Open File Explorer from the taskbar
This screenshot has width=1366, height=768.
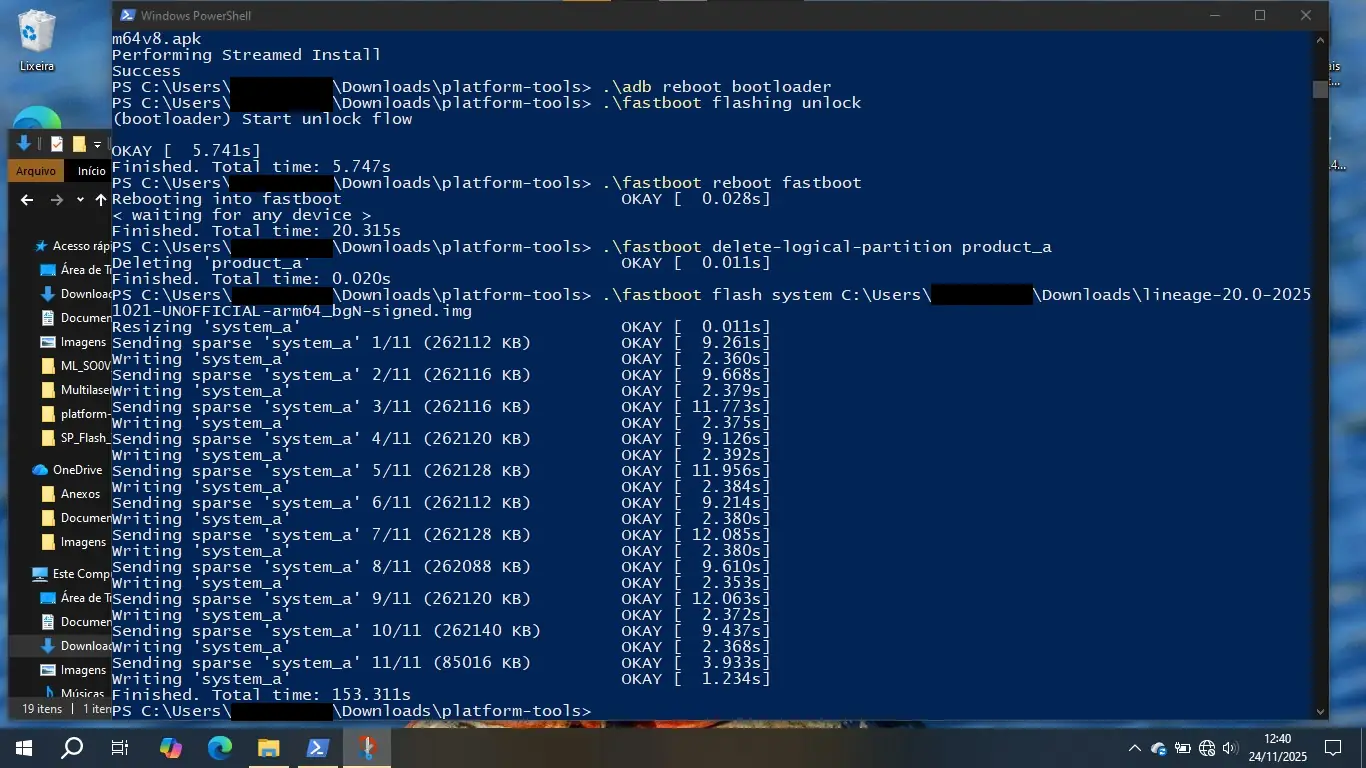pyautogui.click(x=267, y=747)
